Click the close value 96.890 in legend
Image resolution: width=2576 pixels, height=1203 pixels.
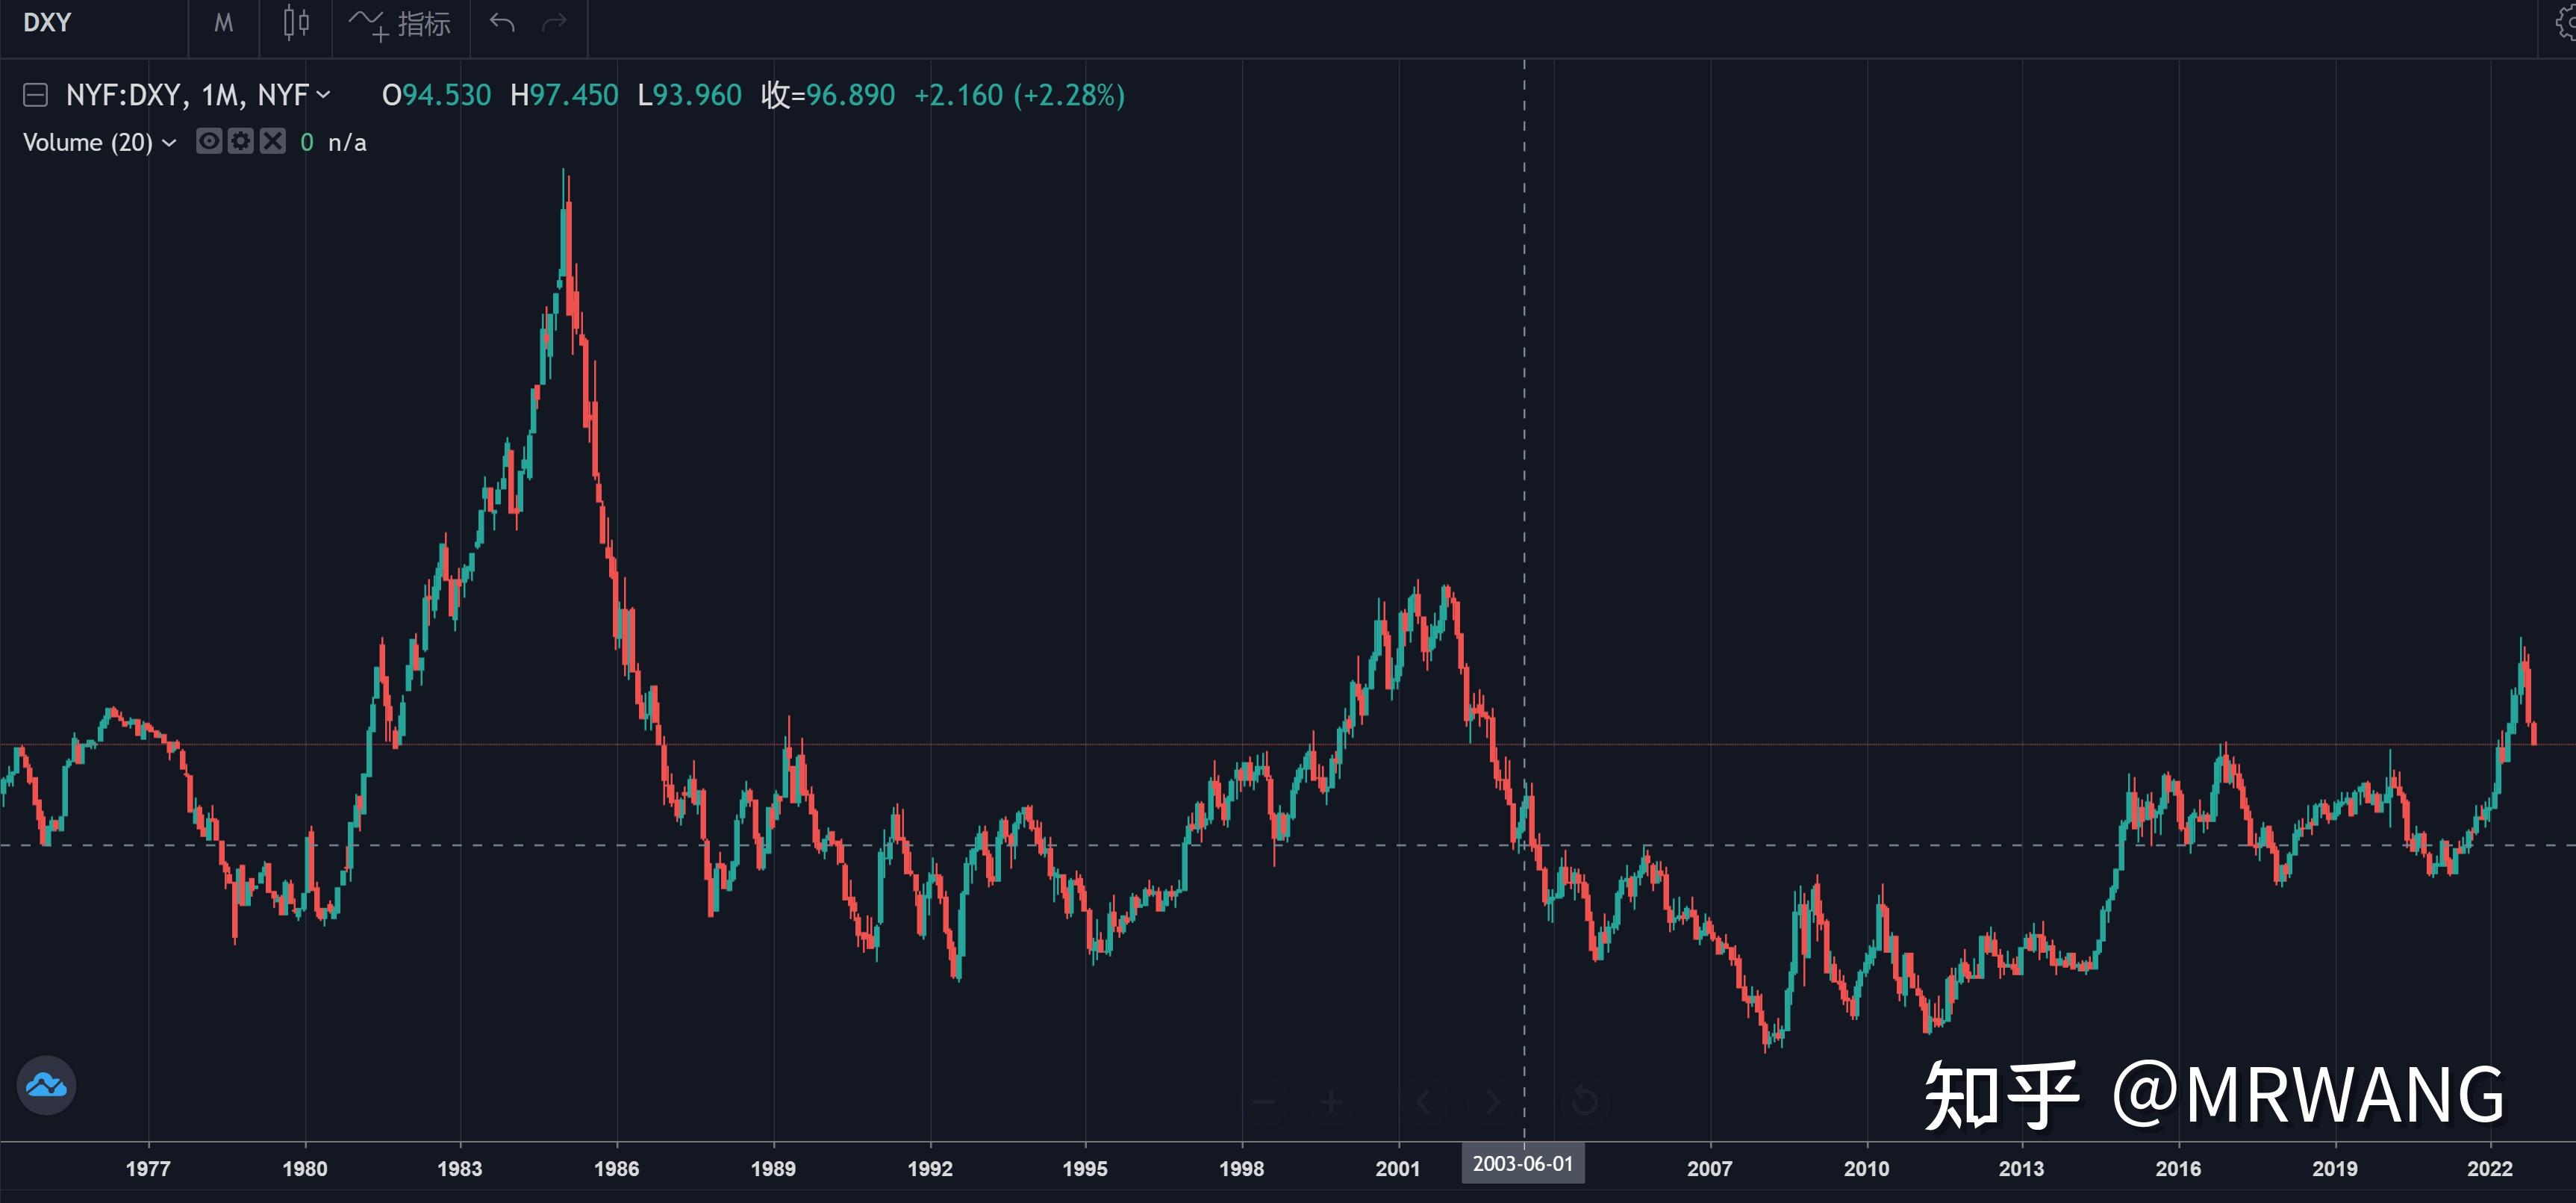pos(850,95)
